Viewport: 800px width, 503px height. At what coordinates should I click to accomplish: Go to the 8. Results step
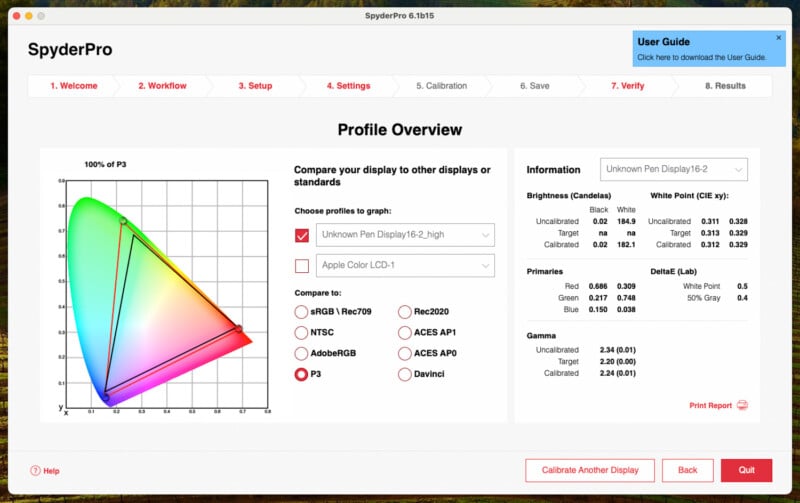pyautogui.click(x=725, y=86)
